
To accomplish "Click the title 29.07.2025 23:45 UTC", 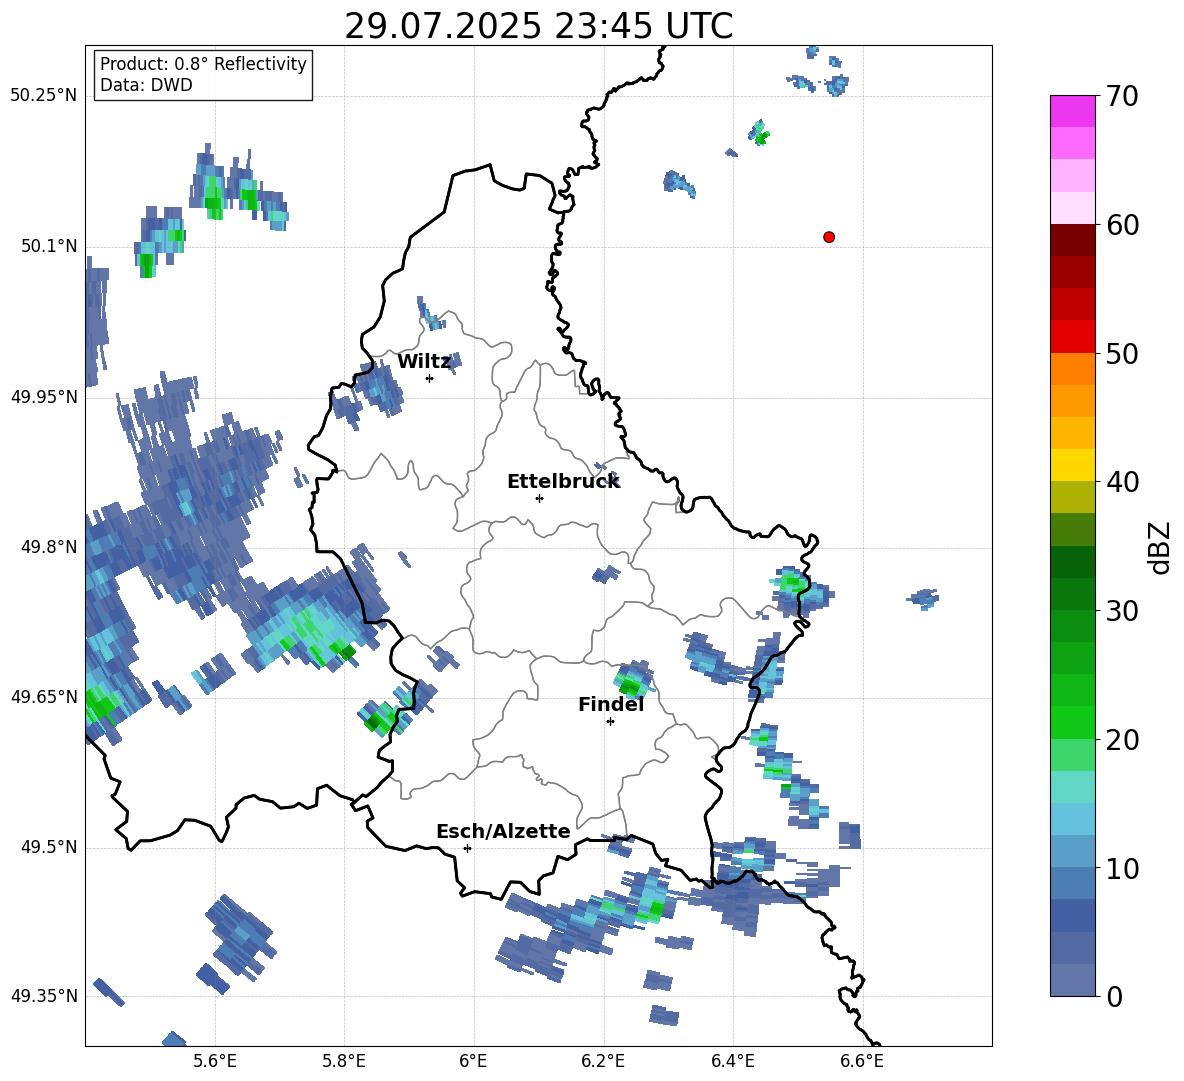I will pyautogui.click(x=538, y=26).
